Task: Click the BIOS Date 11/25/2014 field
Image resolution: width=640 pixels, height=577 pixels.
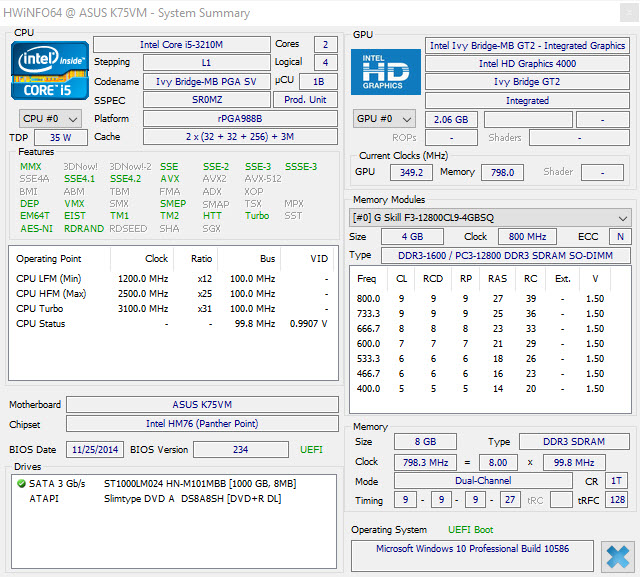Action: (x=95, y=450)
